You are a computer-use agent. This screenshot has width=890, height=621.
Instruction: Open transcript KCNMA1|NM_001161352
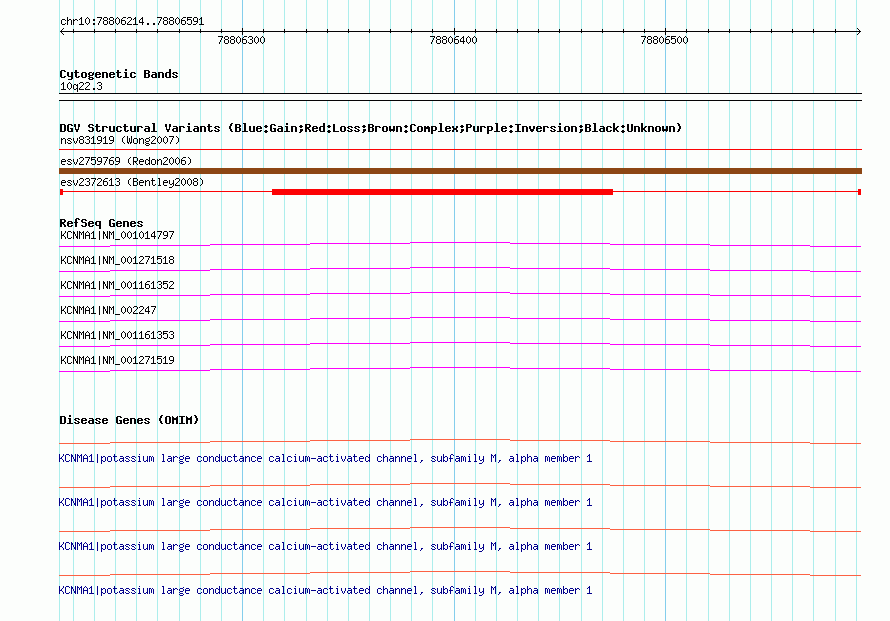[x=117, y=286]
